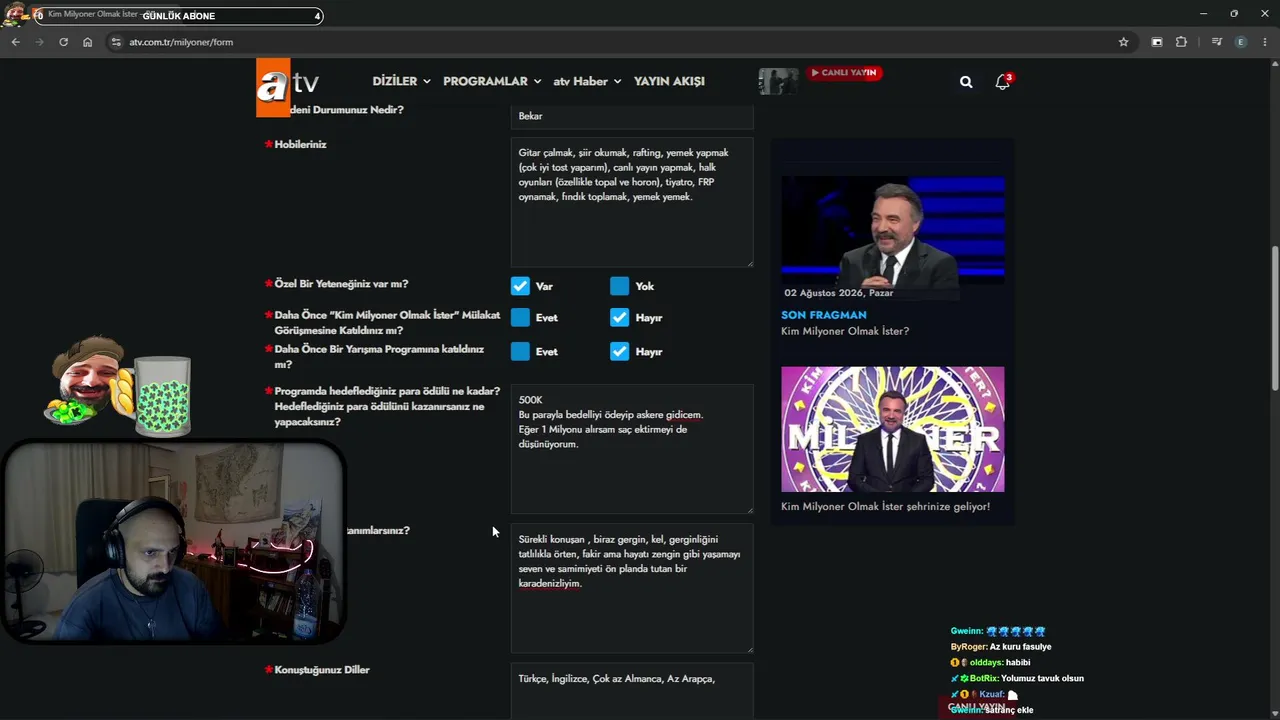Open the browser three-dot menu
The height and width of the screenshot is (720, 1280).
tap(1265, 42)
